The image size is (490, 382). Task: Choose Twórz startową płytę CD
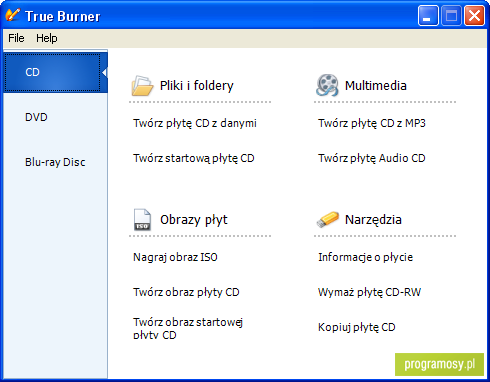(194, 158)
